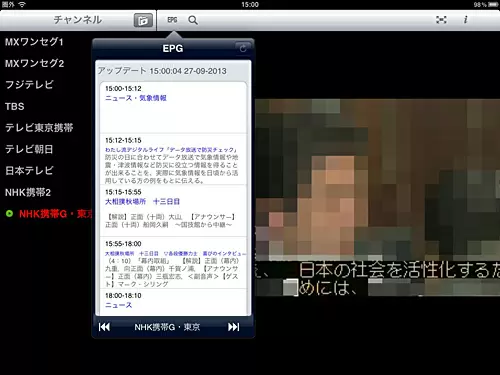Tap the アップデート timestamp line

[162, 71]
